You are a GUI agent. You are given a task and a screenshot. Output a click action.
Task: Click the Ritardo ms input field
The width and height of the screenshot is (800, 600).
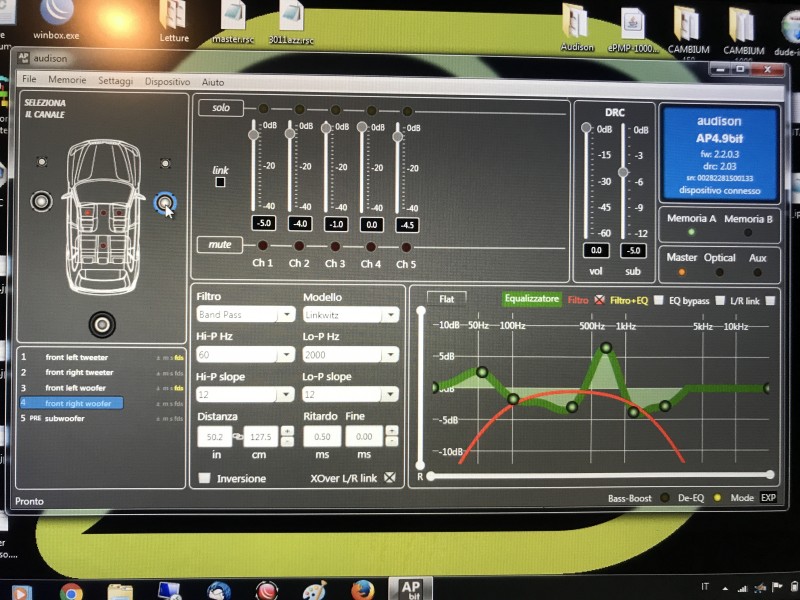(322, 437)
